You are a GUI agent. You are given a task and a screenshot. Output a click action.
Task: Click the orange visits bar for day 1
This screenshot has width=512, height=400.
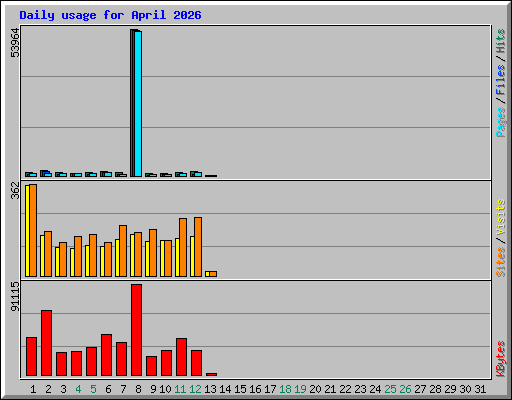click(33, 230)
